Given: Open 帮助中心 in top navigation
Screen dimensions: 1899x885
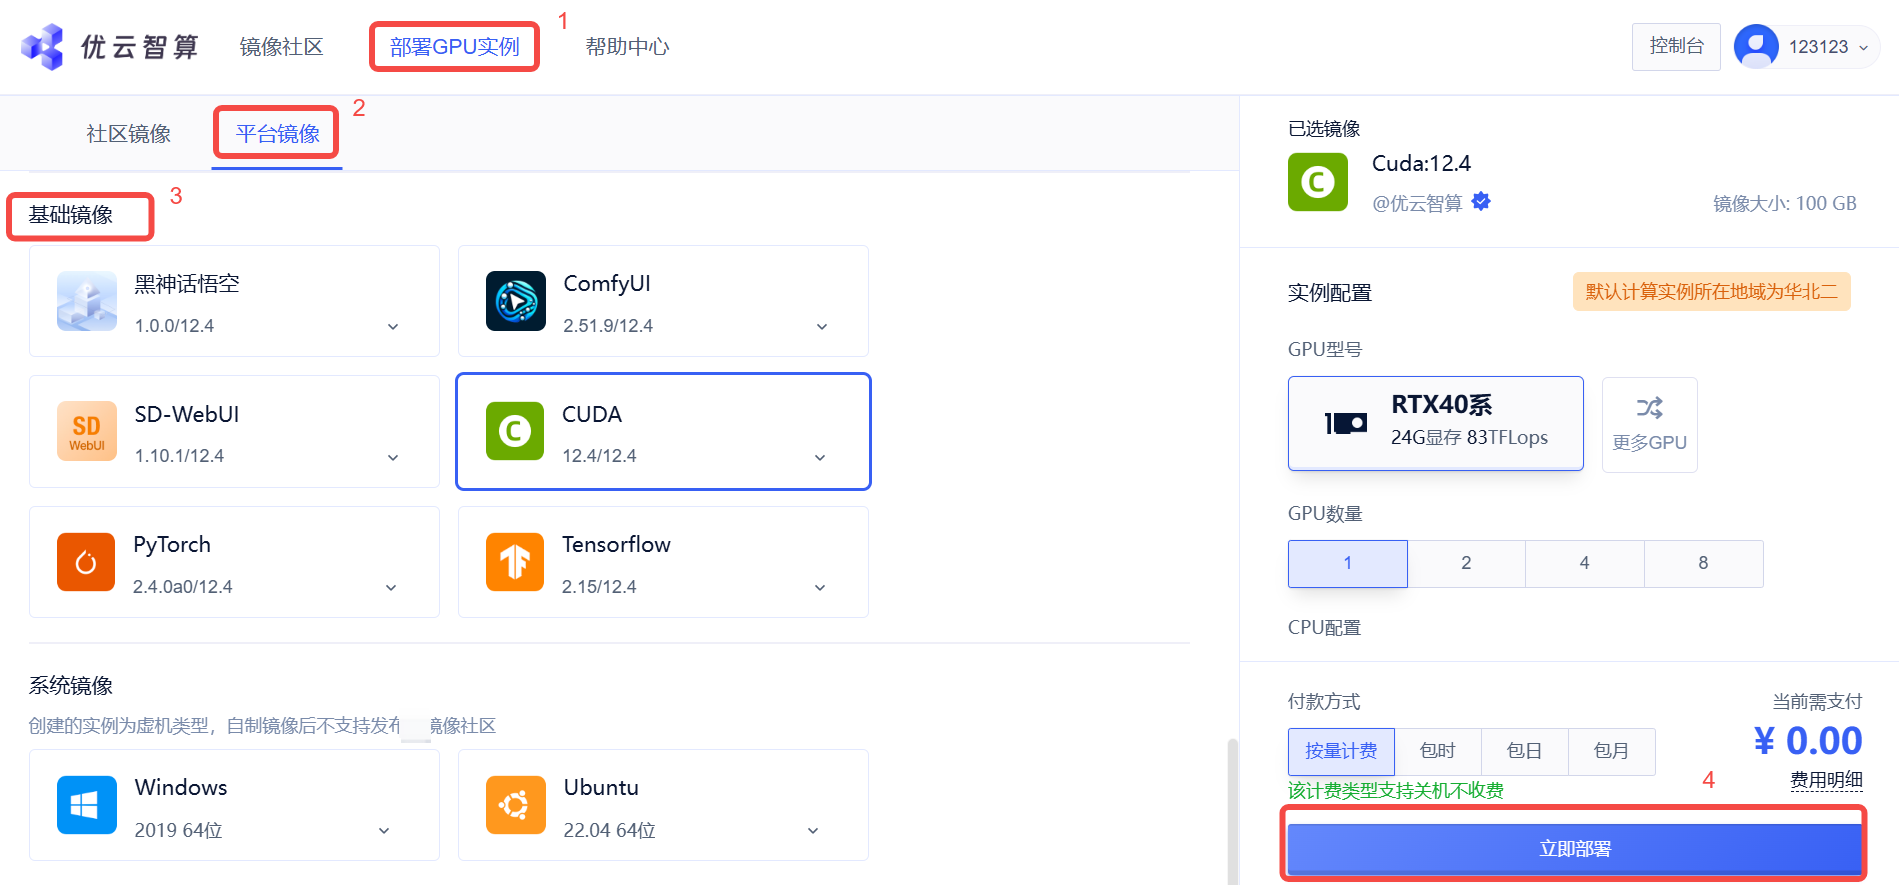Looking at the screenshot, I should [627, 47].
